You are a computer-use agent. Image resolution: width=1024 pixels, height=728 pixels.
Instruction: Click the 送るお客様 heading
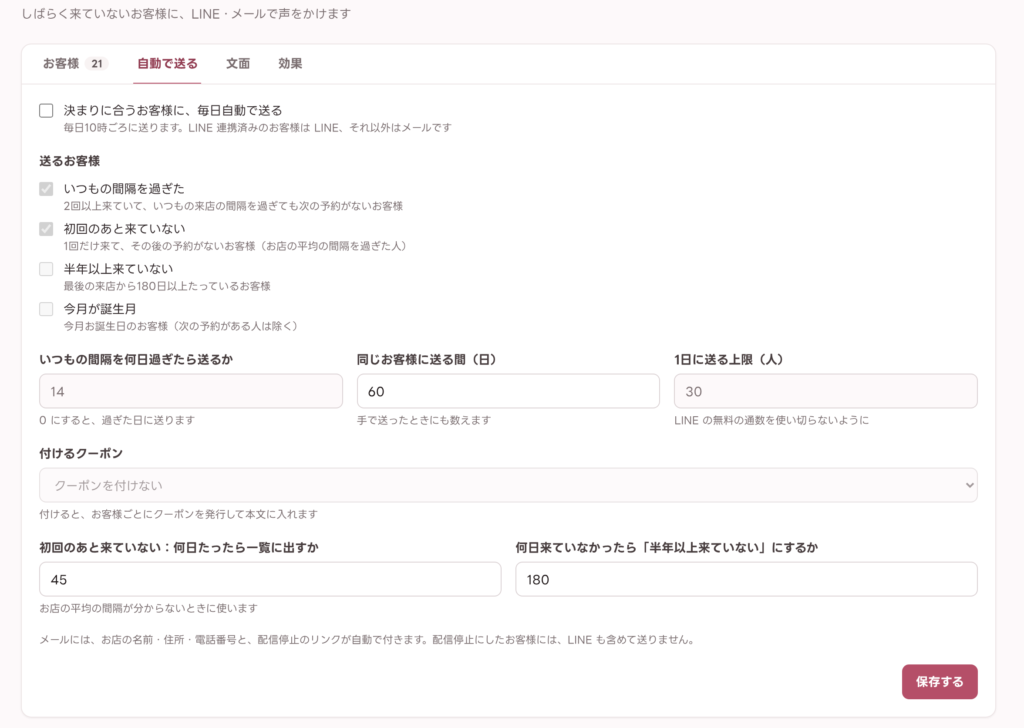click(69, 161)
